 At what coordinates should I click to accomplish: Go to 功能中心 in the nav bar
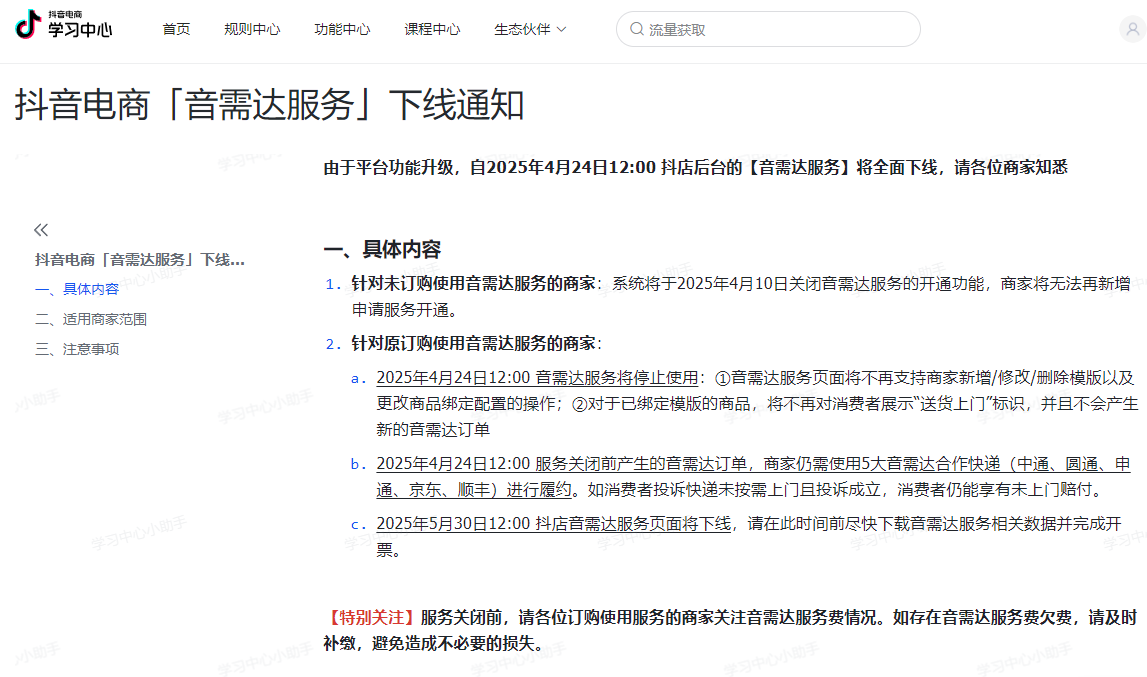(x=342, y=29)
